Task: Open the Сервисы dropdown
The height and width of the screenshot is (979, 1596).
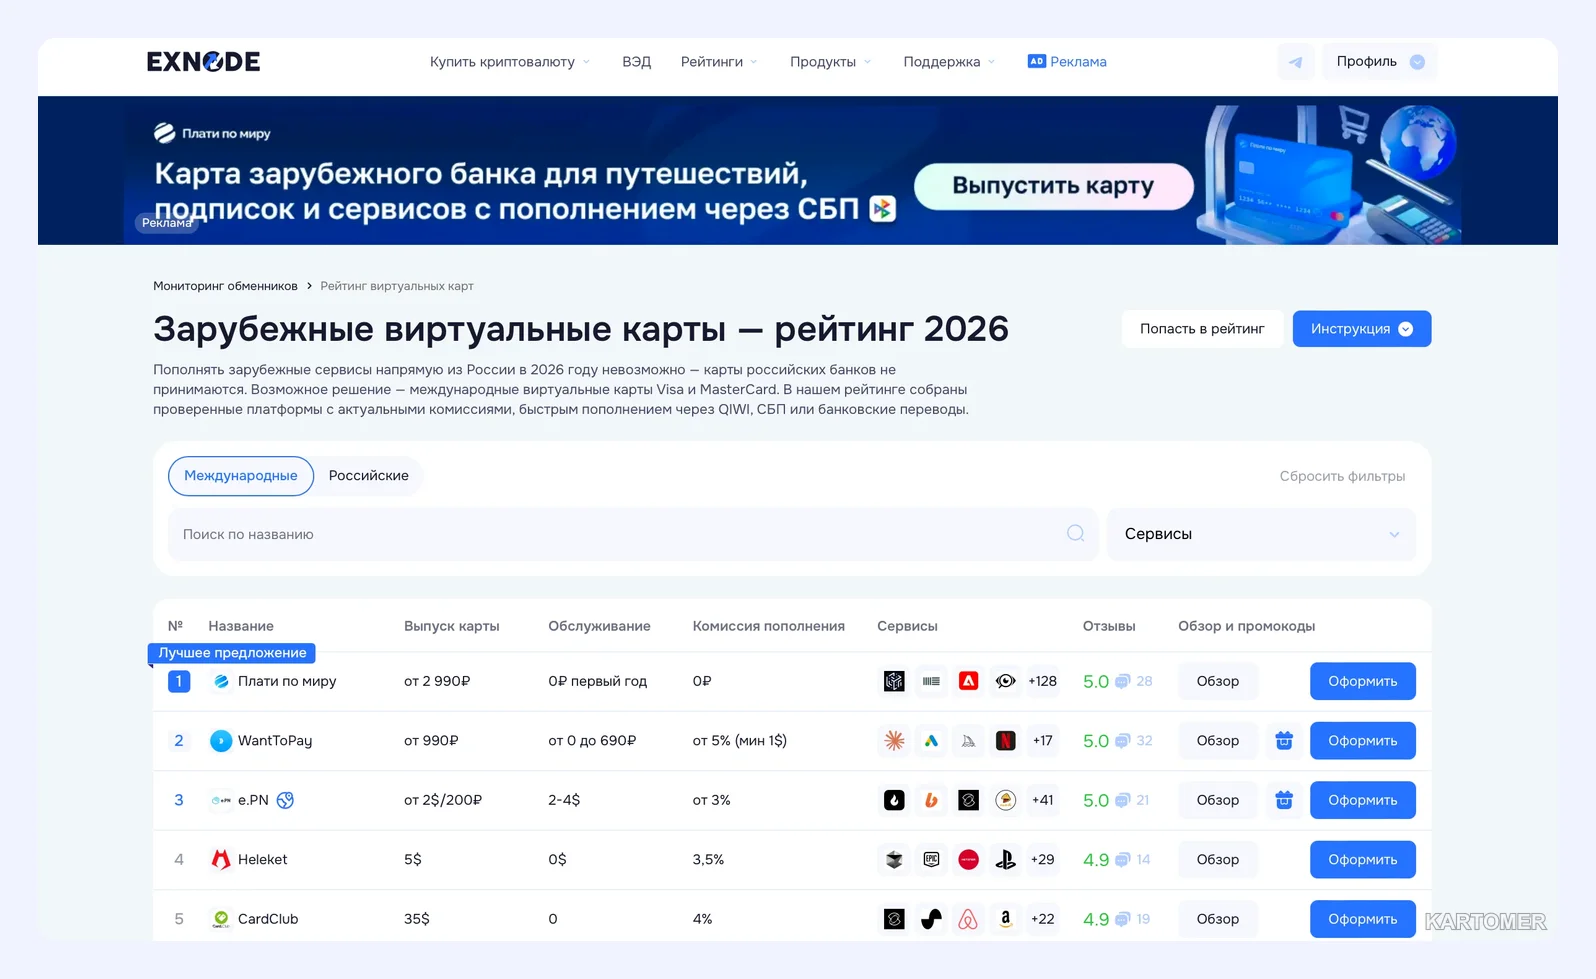Action: pyautogui.click(x=1261, y=534)
